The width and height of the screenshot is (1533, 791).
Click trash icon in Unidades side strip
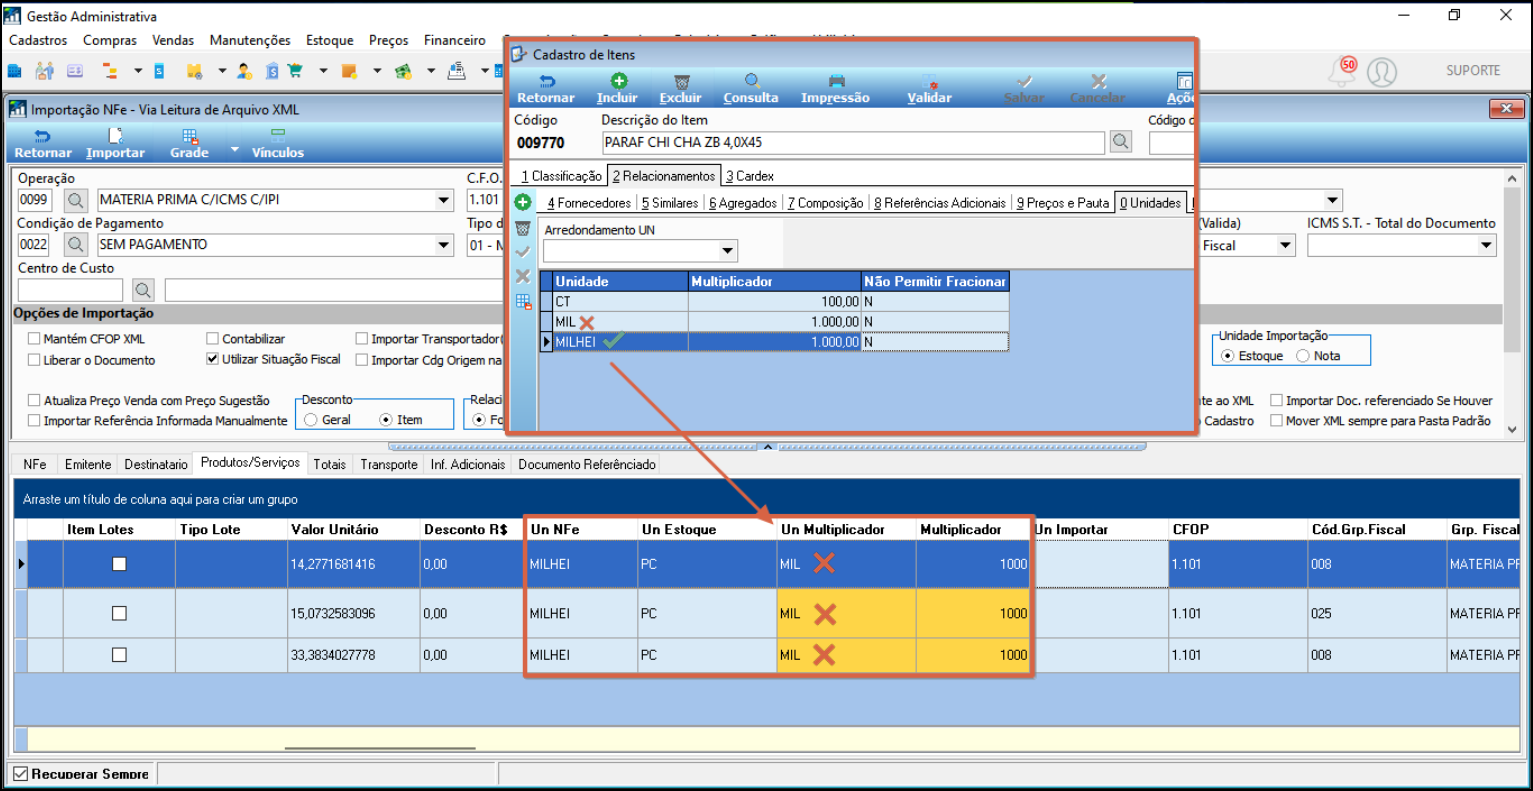522,228
